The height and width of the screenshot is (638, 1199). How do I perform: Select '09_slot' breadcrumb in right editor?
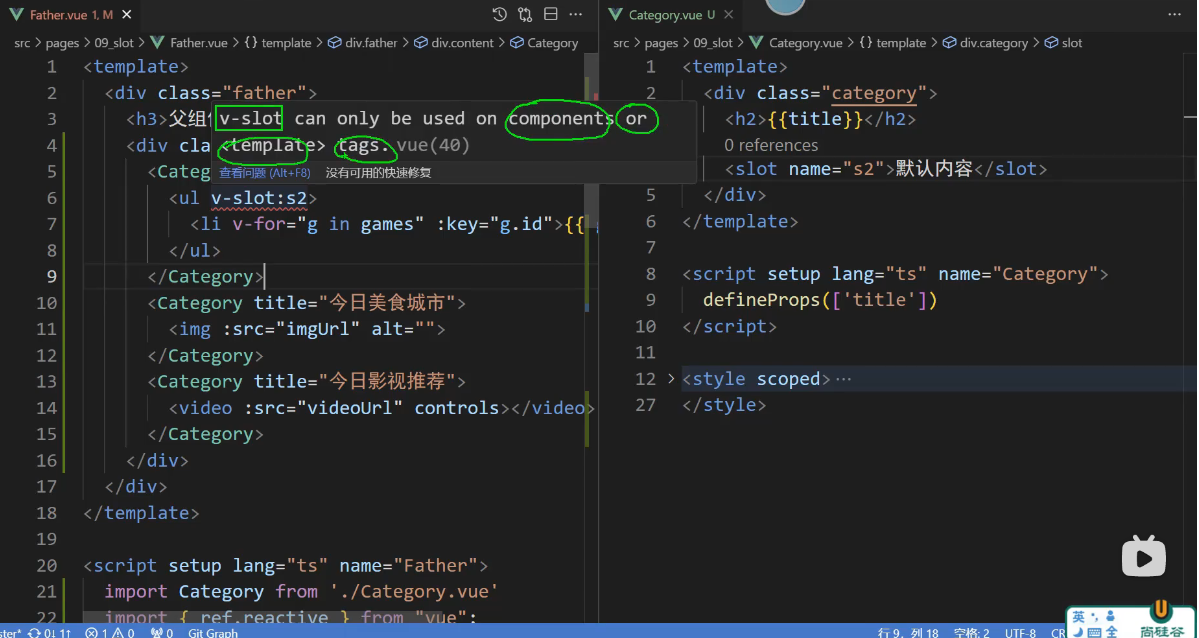[x=713, y=43]
